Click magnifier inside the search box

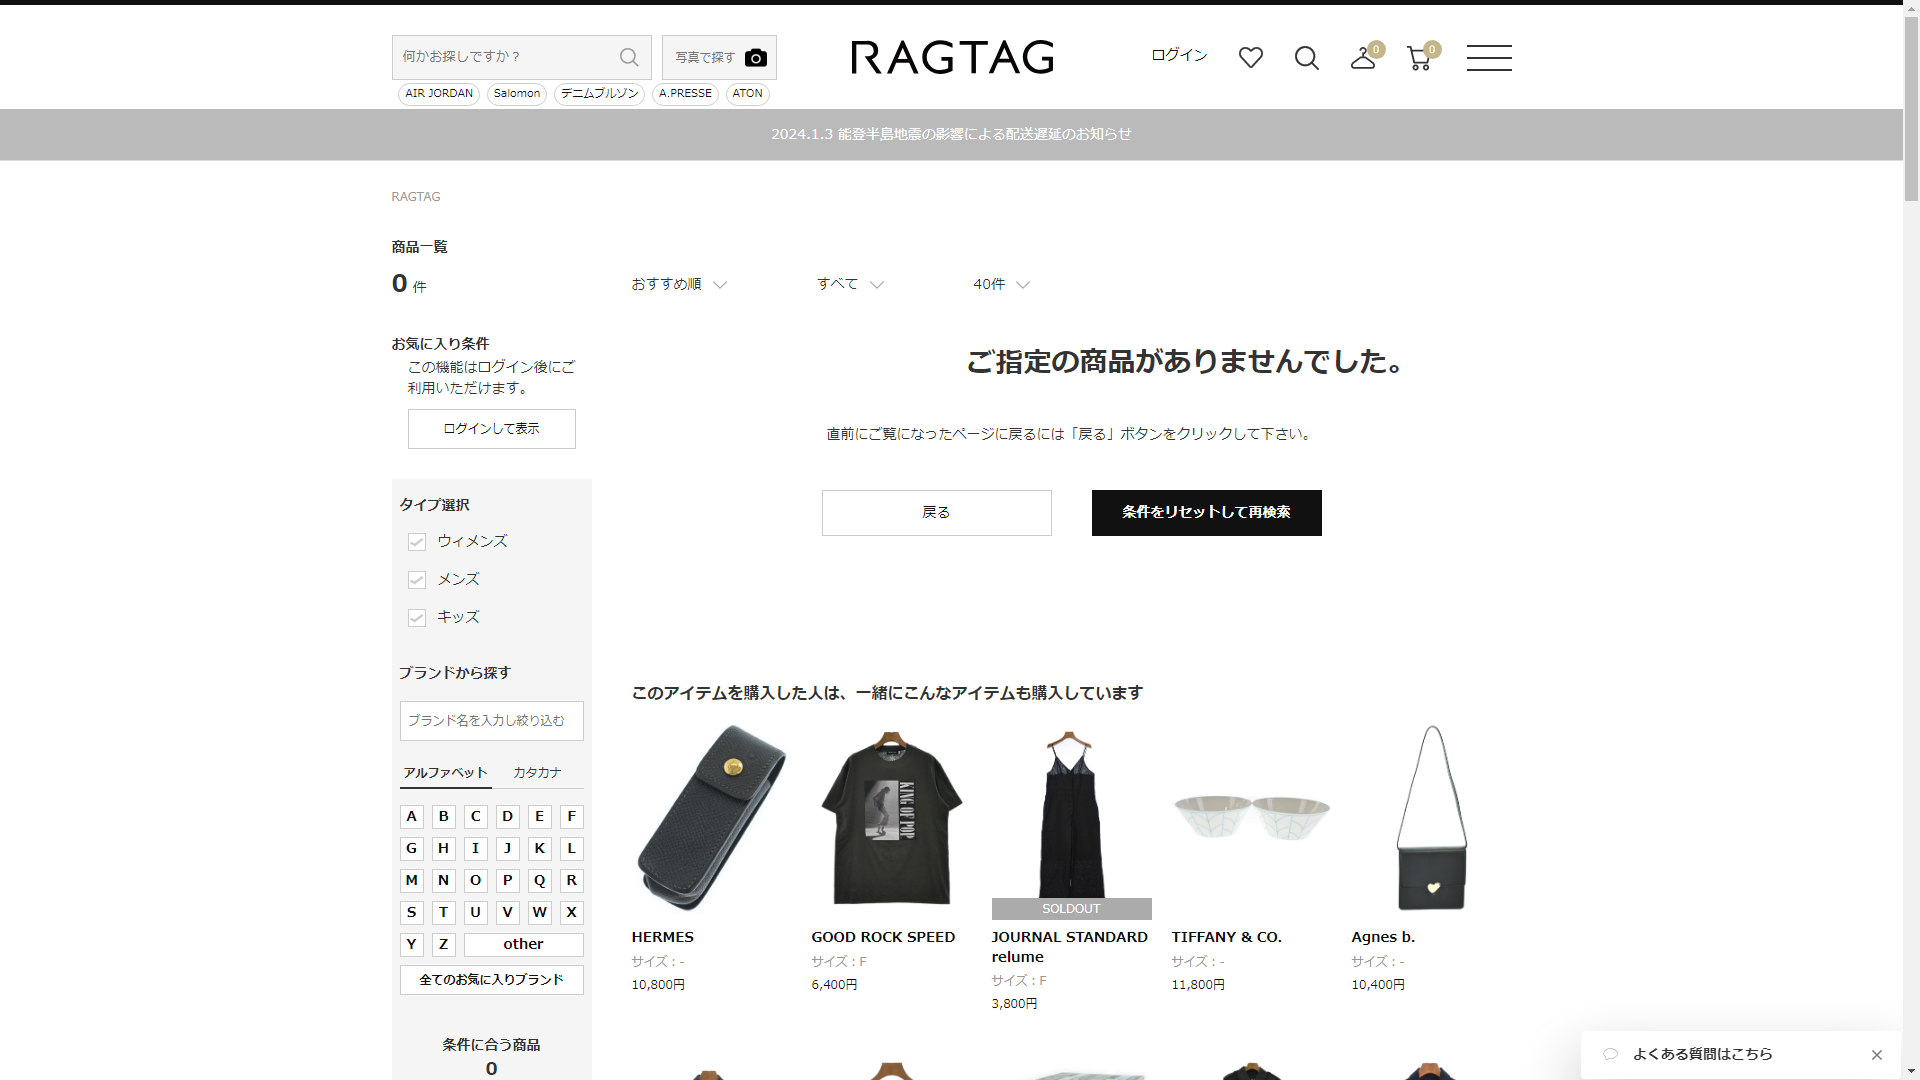629,57
